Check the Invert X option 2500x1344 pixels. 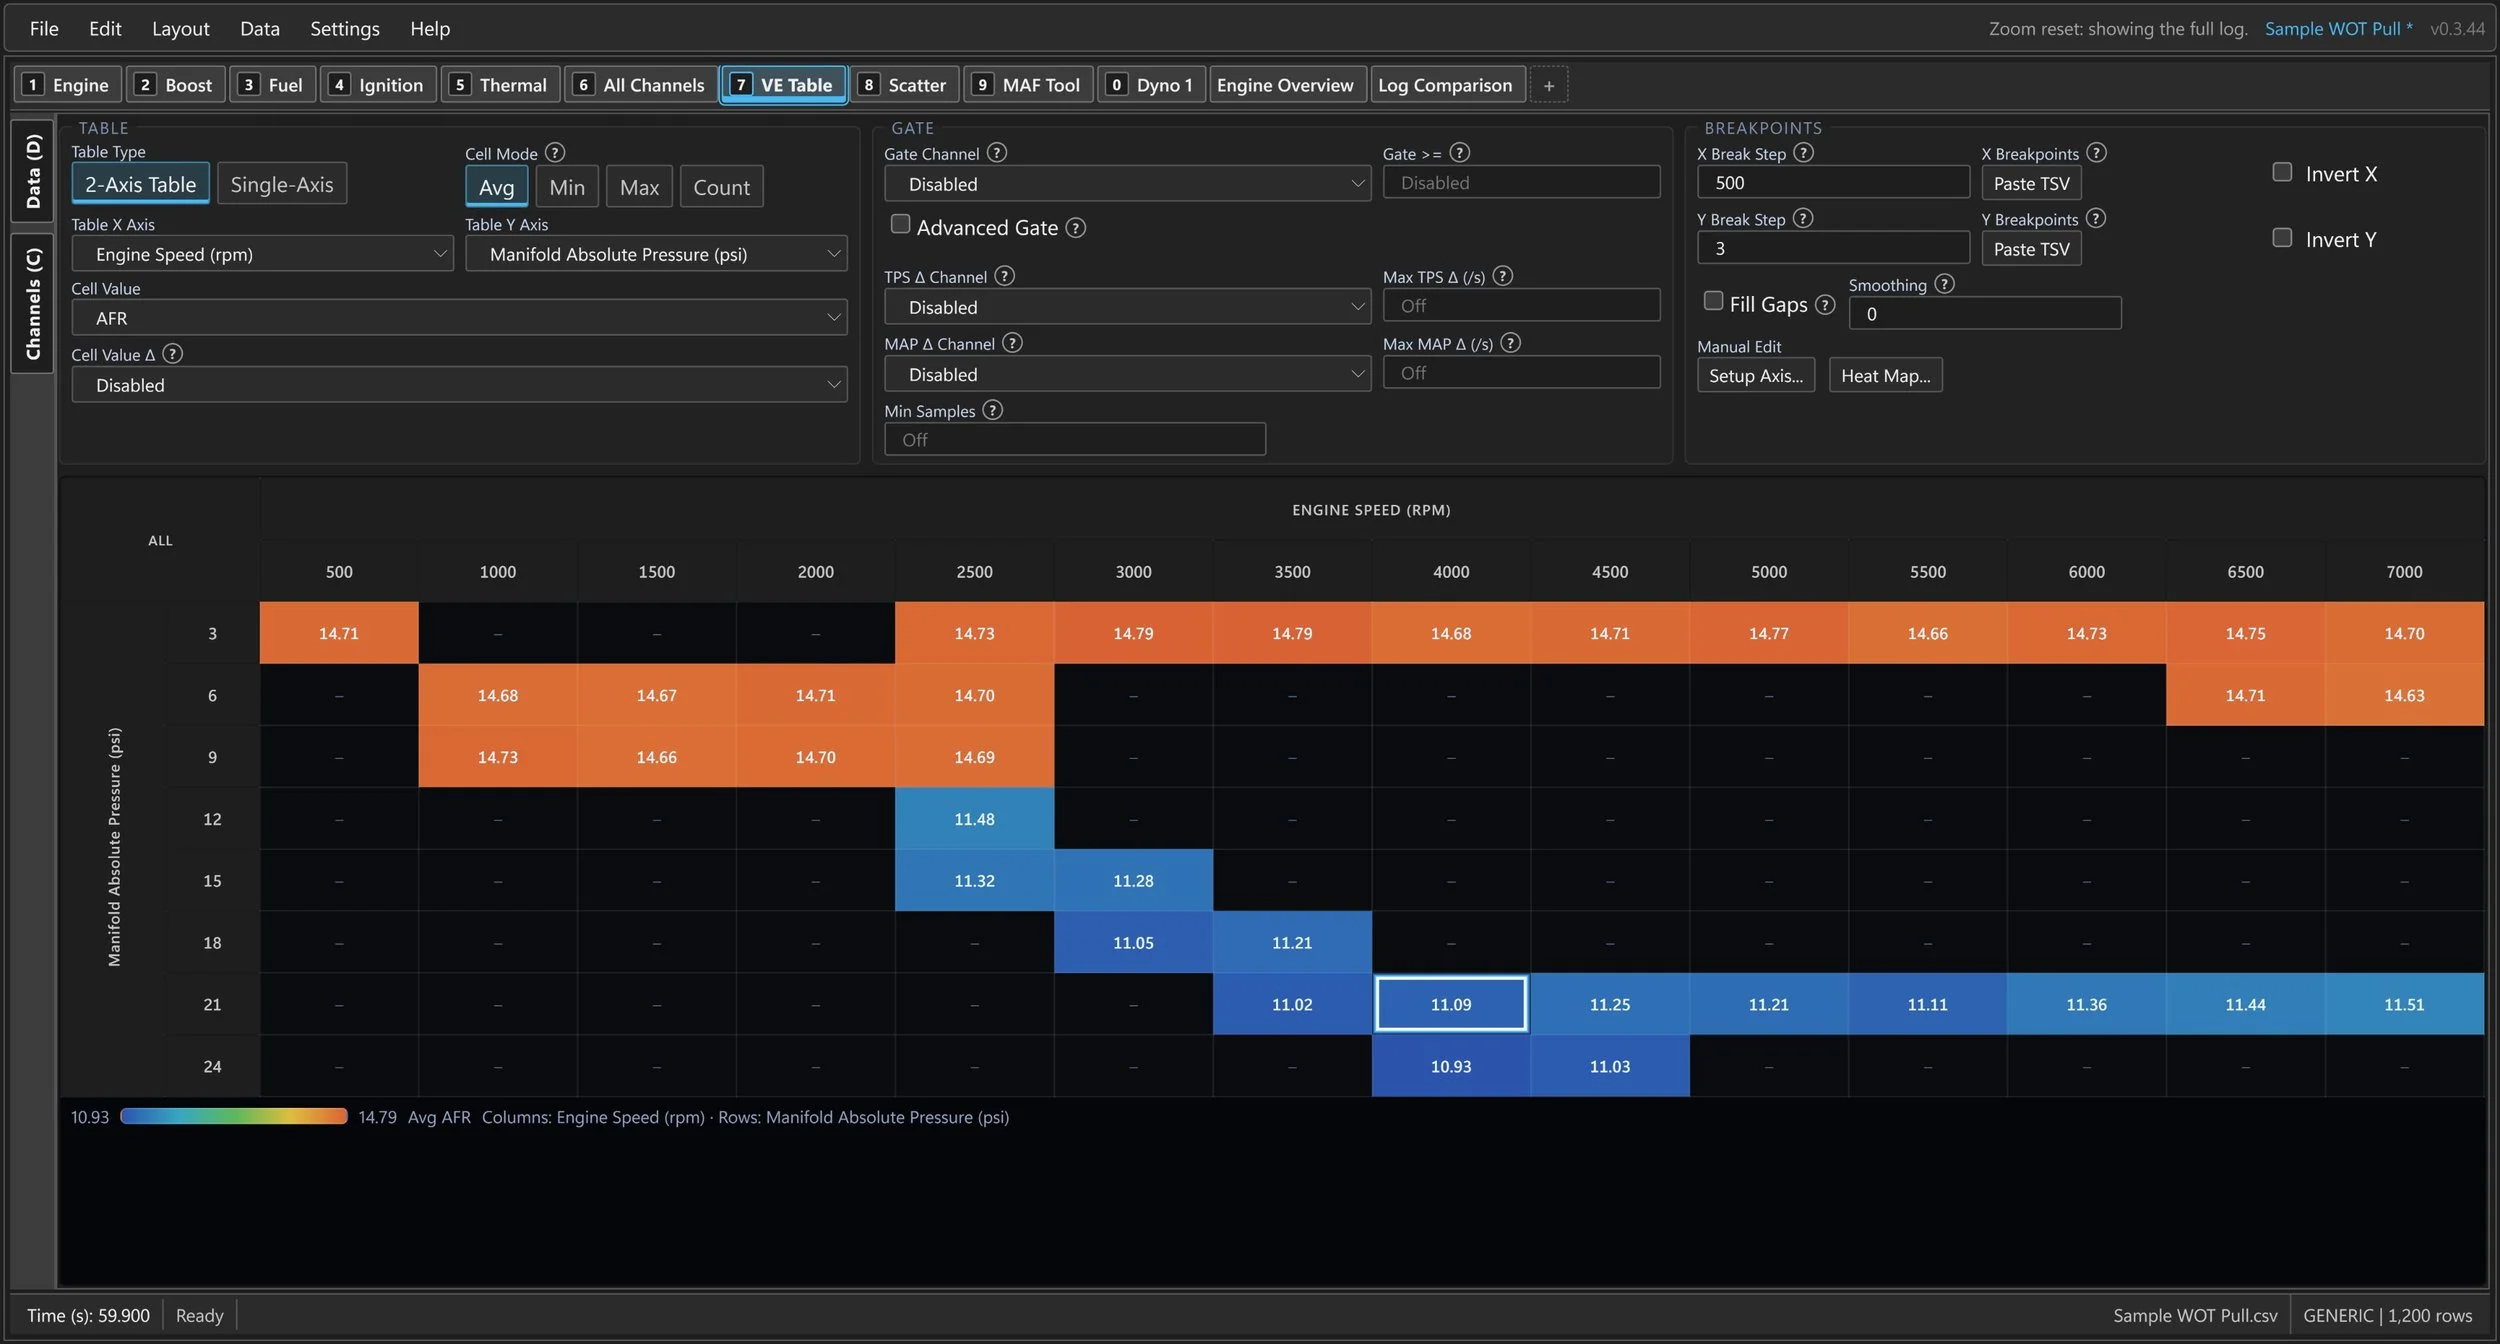(2282, 172)
